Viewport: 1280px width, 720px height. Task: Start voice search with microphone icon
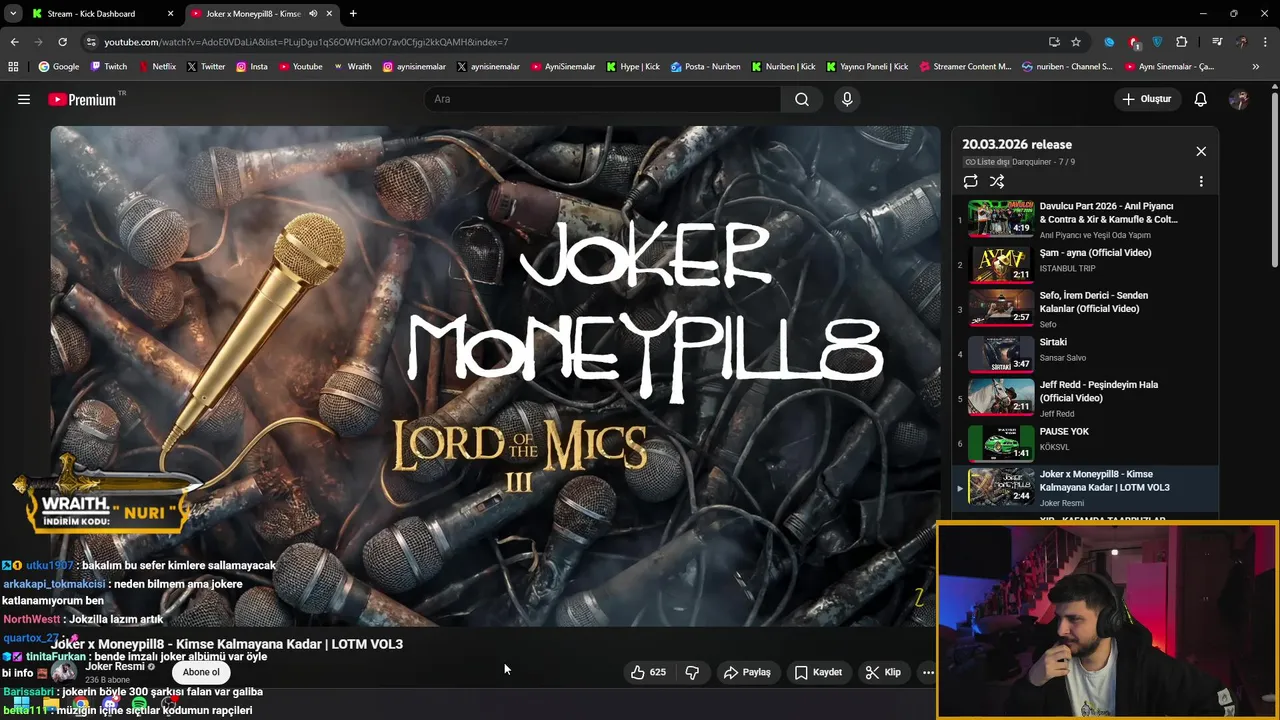point(847,99)
